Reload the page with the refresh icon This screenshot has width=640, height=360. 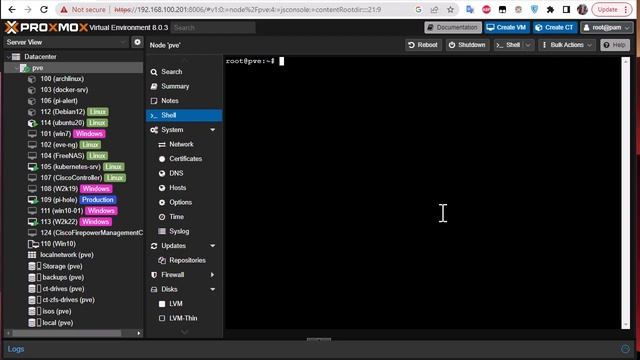click(44, 9)
